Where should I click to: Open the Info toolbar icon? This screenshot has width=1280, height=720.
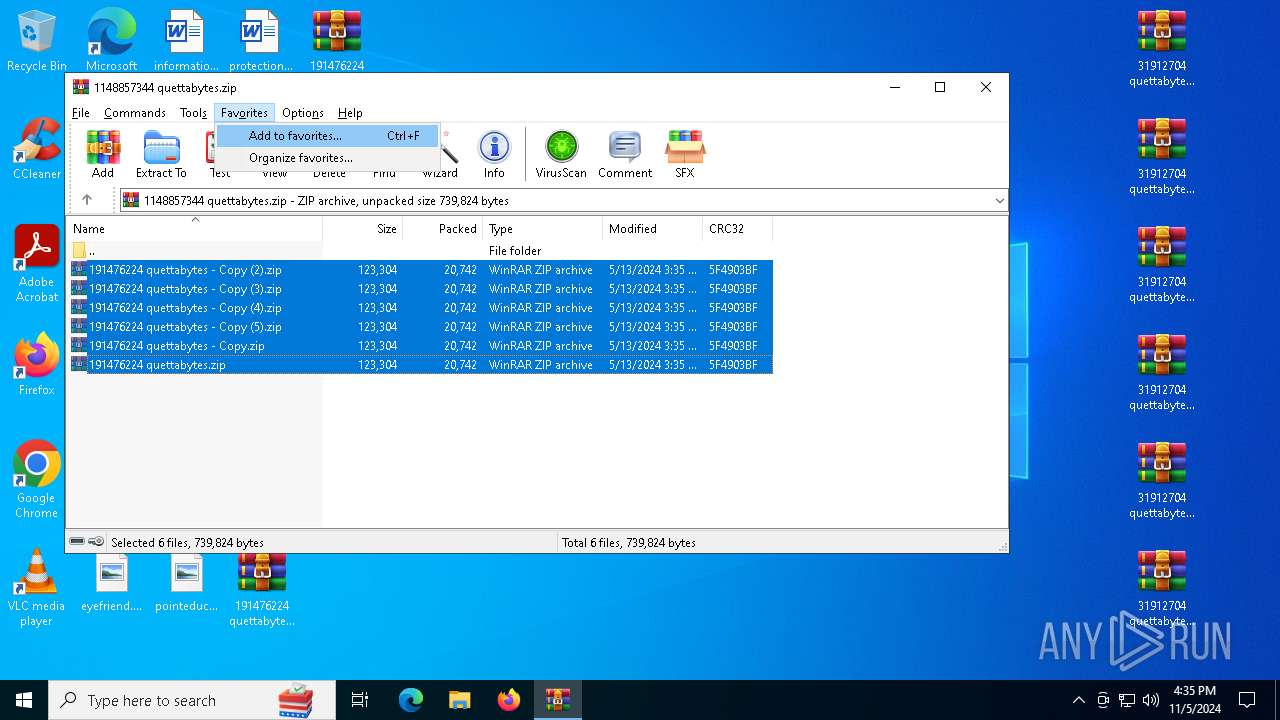[494, 154]
